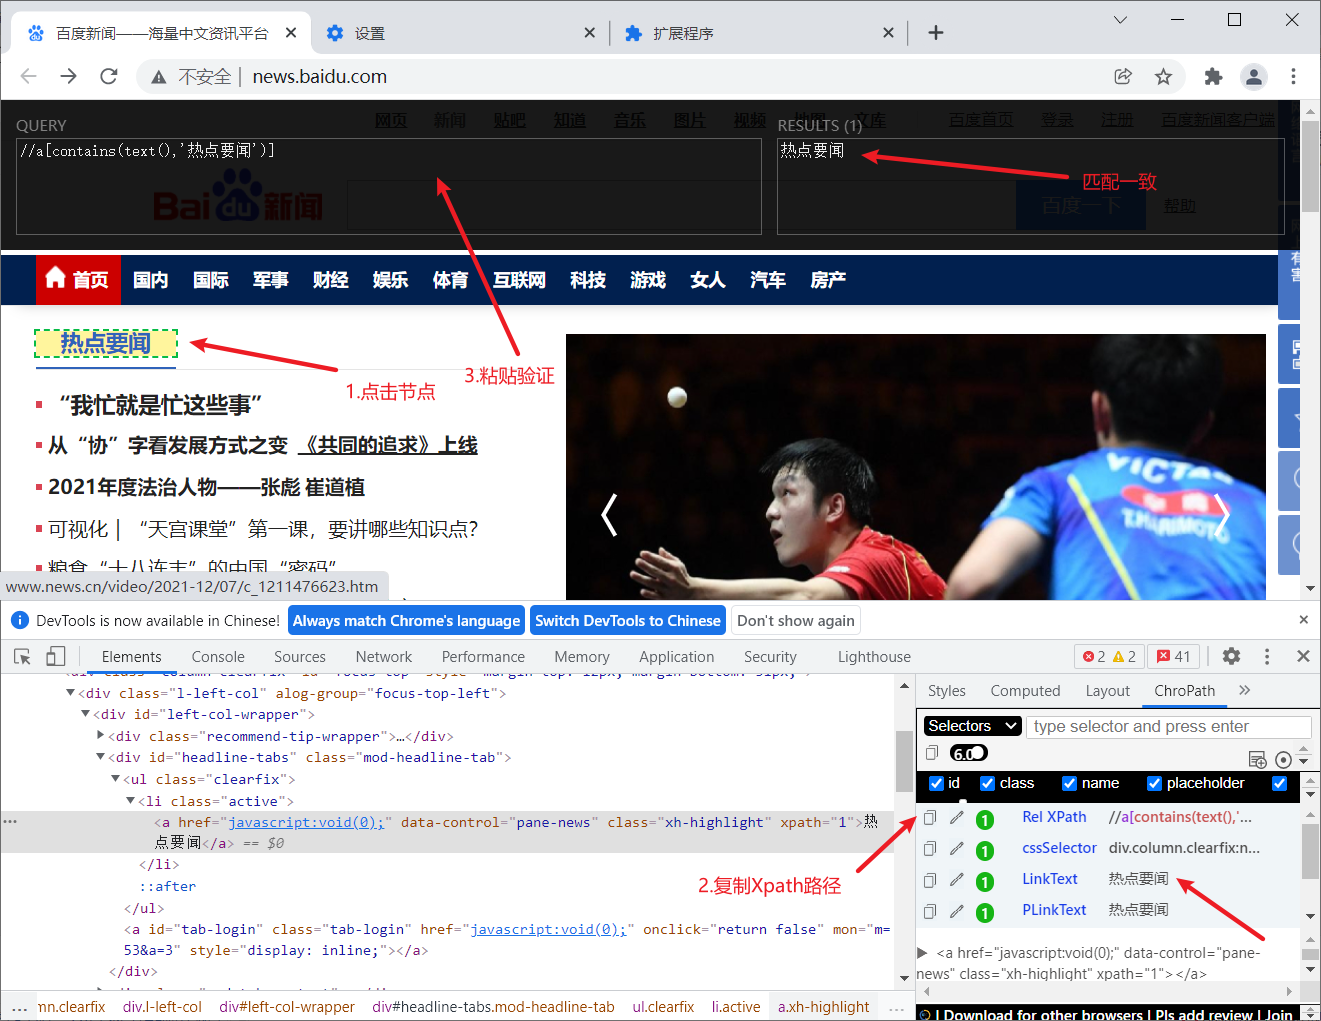The width and height of the screenshot is (1321, 1021).
Task: Click the browser address bar URL
Action: click(319, 76)
